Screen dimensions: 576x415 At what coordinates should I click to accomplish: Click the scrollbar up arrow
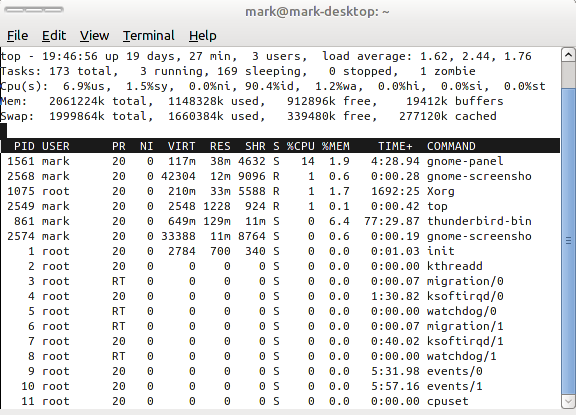click(568, 55)
